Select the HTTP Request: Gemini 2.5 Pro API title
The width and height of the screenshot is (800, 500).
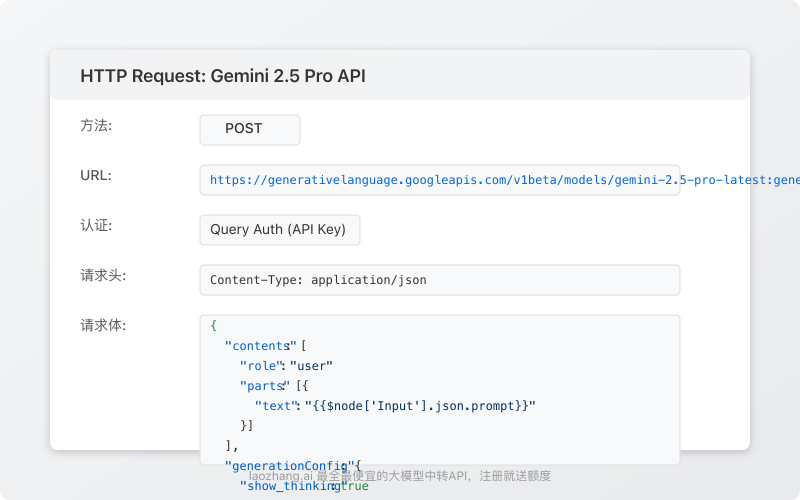point(223,76)
